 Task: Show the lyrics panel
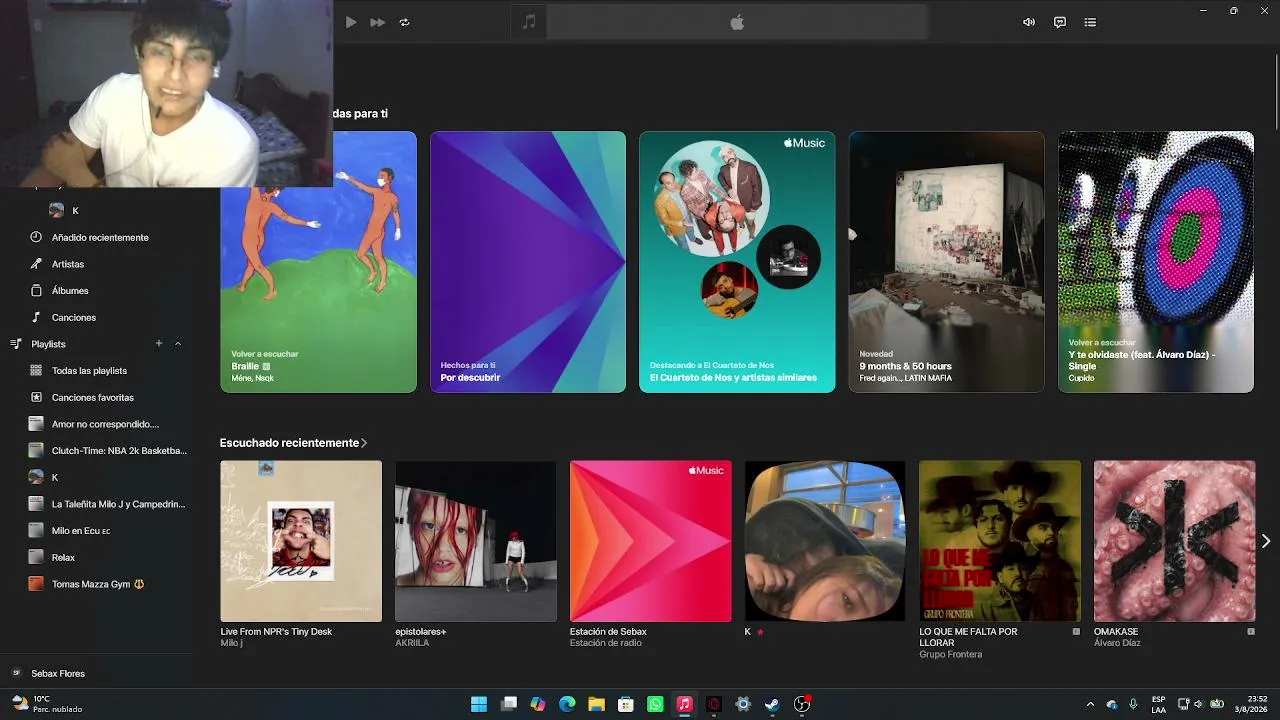coord(1060,22)
